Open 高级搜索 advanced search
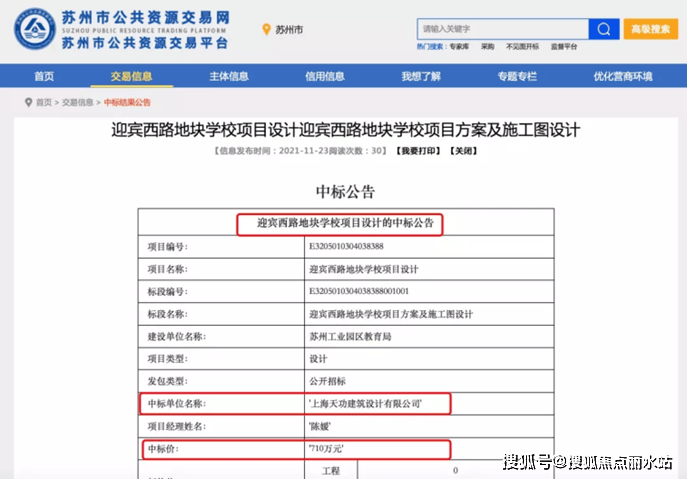The height and width of the screenshot is (479, 687). [651, 29]
